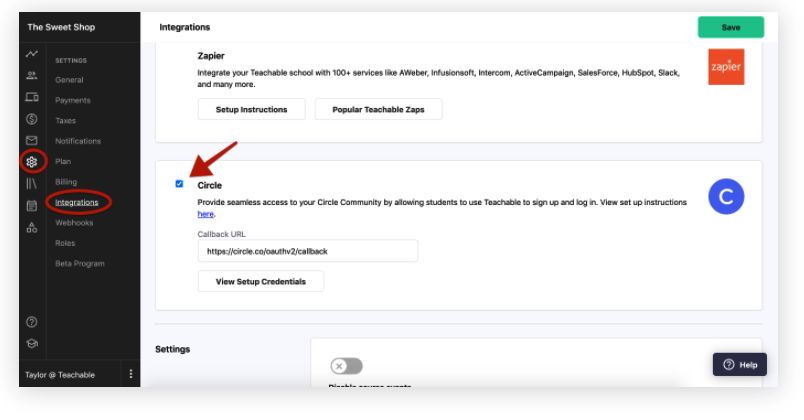This screenshot has height=420, width=804.
Task: Open the Users sidebar icon
Action: tap(32, 76)
